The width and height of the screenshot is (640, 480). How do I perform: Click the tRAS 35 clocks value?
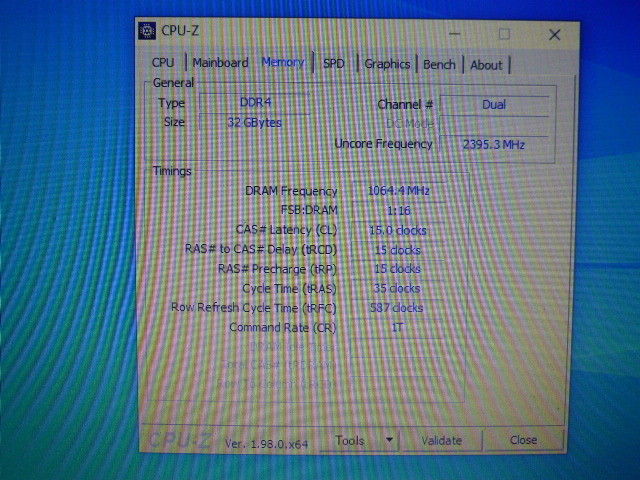click(397, 289)
